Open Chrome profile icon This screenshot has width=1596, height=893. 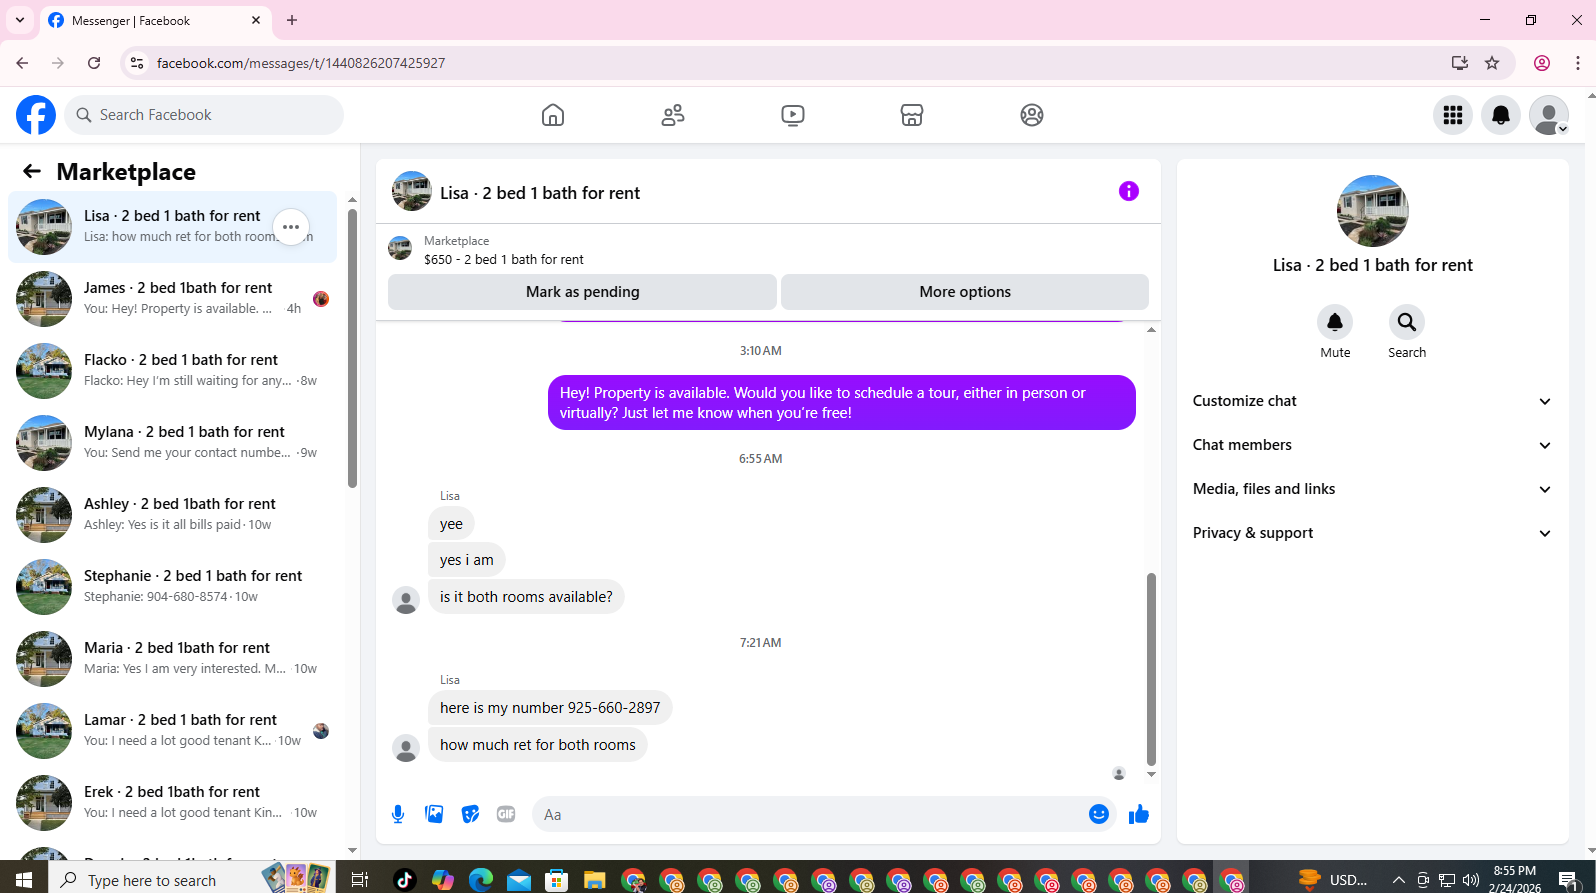click(x=1542, y=63)
